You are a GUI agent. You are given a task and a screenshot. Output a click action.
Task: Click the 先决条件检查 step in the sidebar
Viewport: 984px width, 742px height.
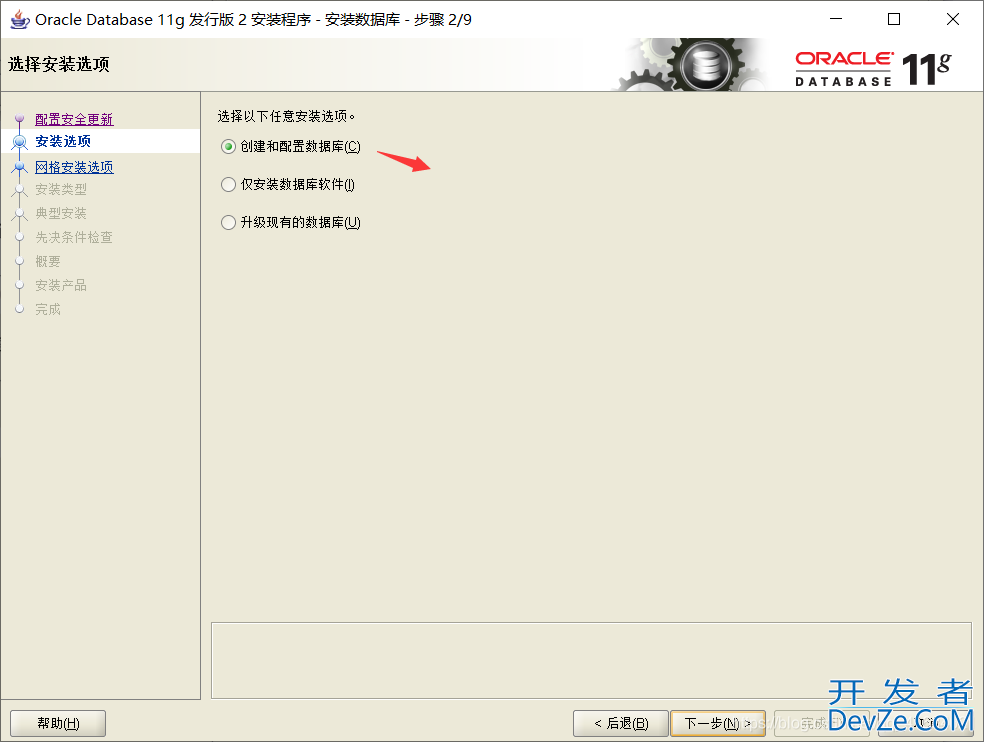click(x=74, y=237)
